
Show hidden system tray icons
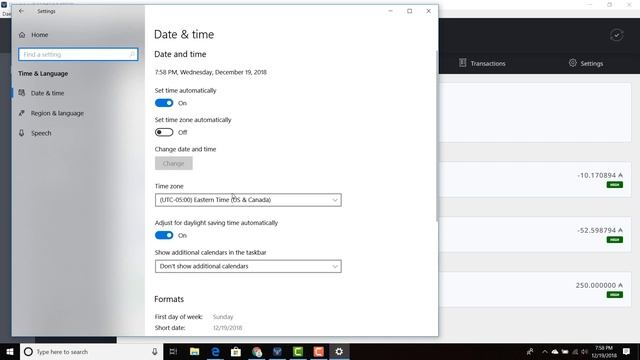(x=544, y=351)
